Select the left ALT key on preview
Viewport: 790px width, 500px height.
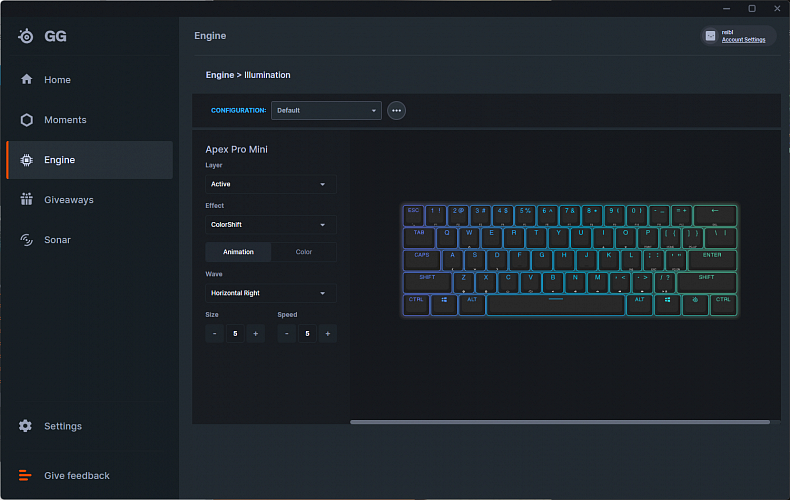click(472, 304)
